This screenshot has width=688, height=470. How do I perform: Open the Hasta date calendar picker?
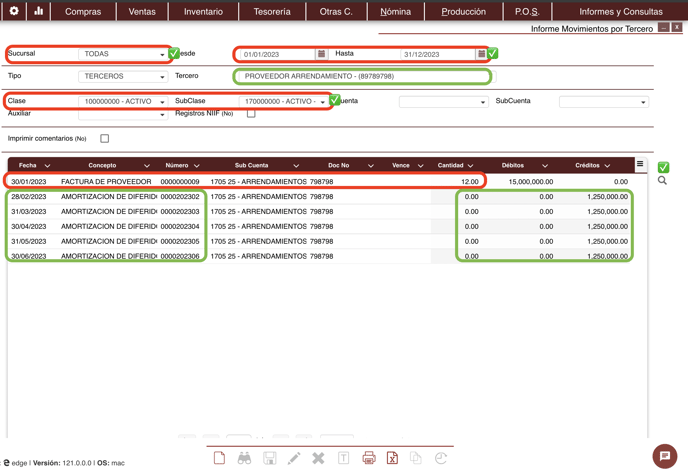(481, 54)
